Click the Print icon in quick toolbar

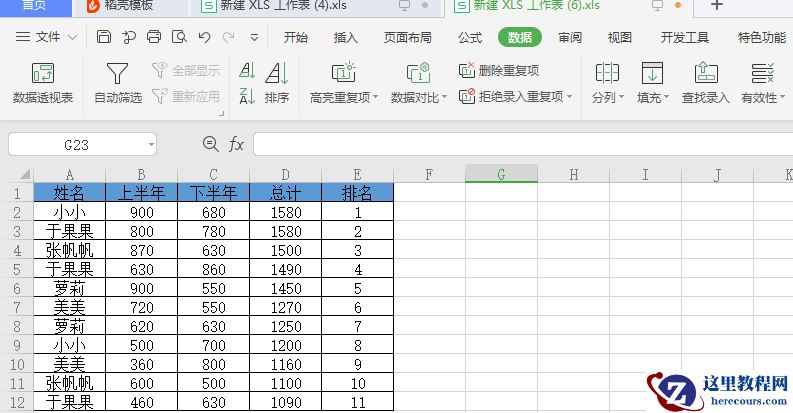click(154, 37)
